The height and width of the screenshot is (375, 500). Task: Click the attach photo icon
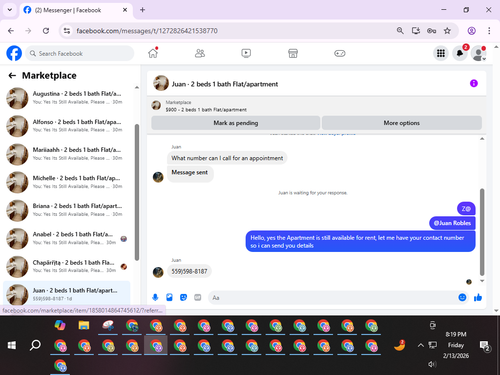pos(169,297)
